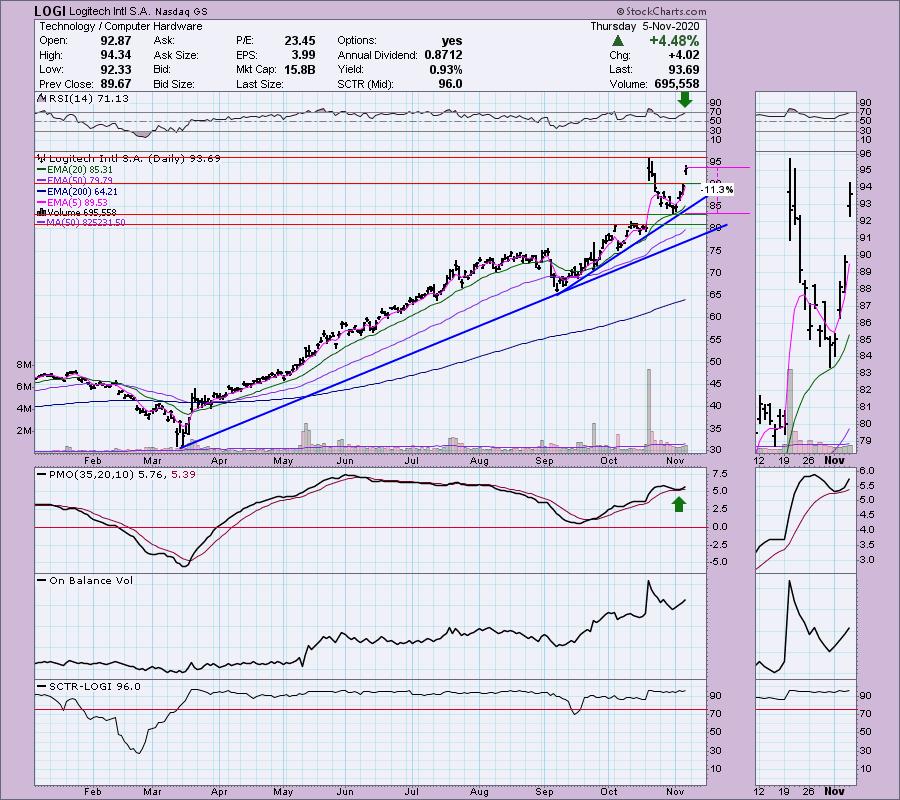Click the Options value 'yes'
The height and width of the screenshot is (800, 900).
(x=452, y=41)
